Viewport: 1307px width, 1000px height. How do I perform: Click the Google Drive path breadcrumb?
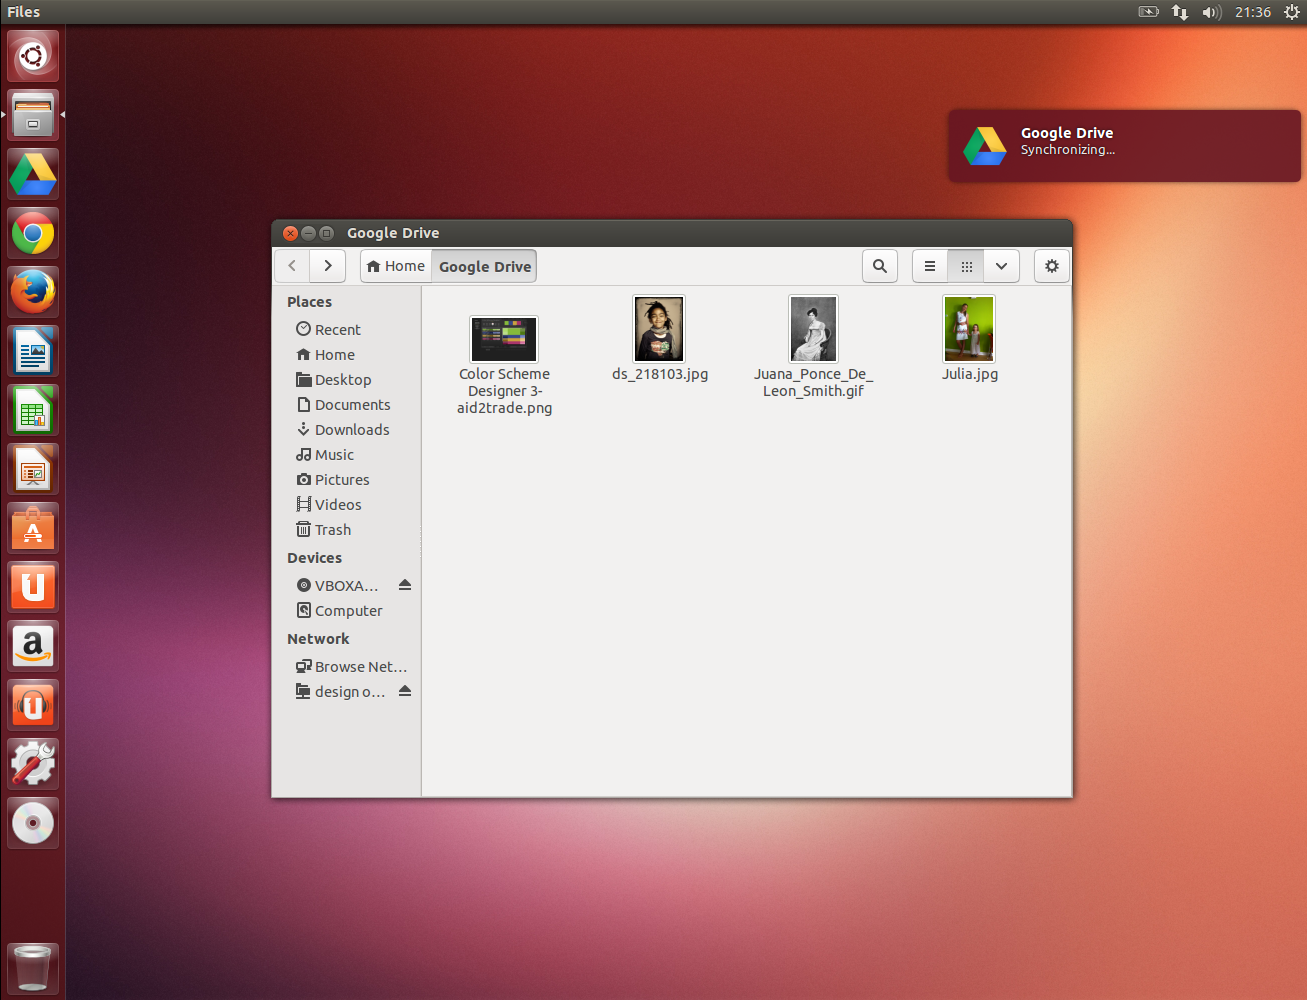(x=485, y=266)
